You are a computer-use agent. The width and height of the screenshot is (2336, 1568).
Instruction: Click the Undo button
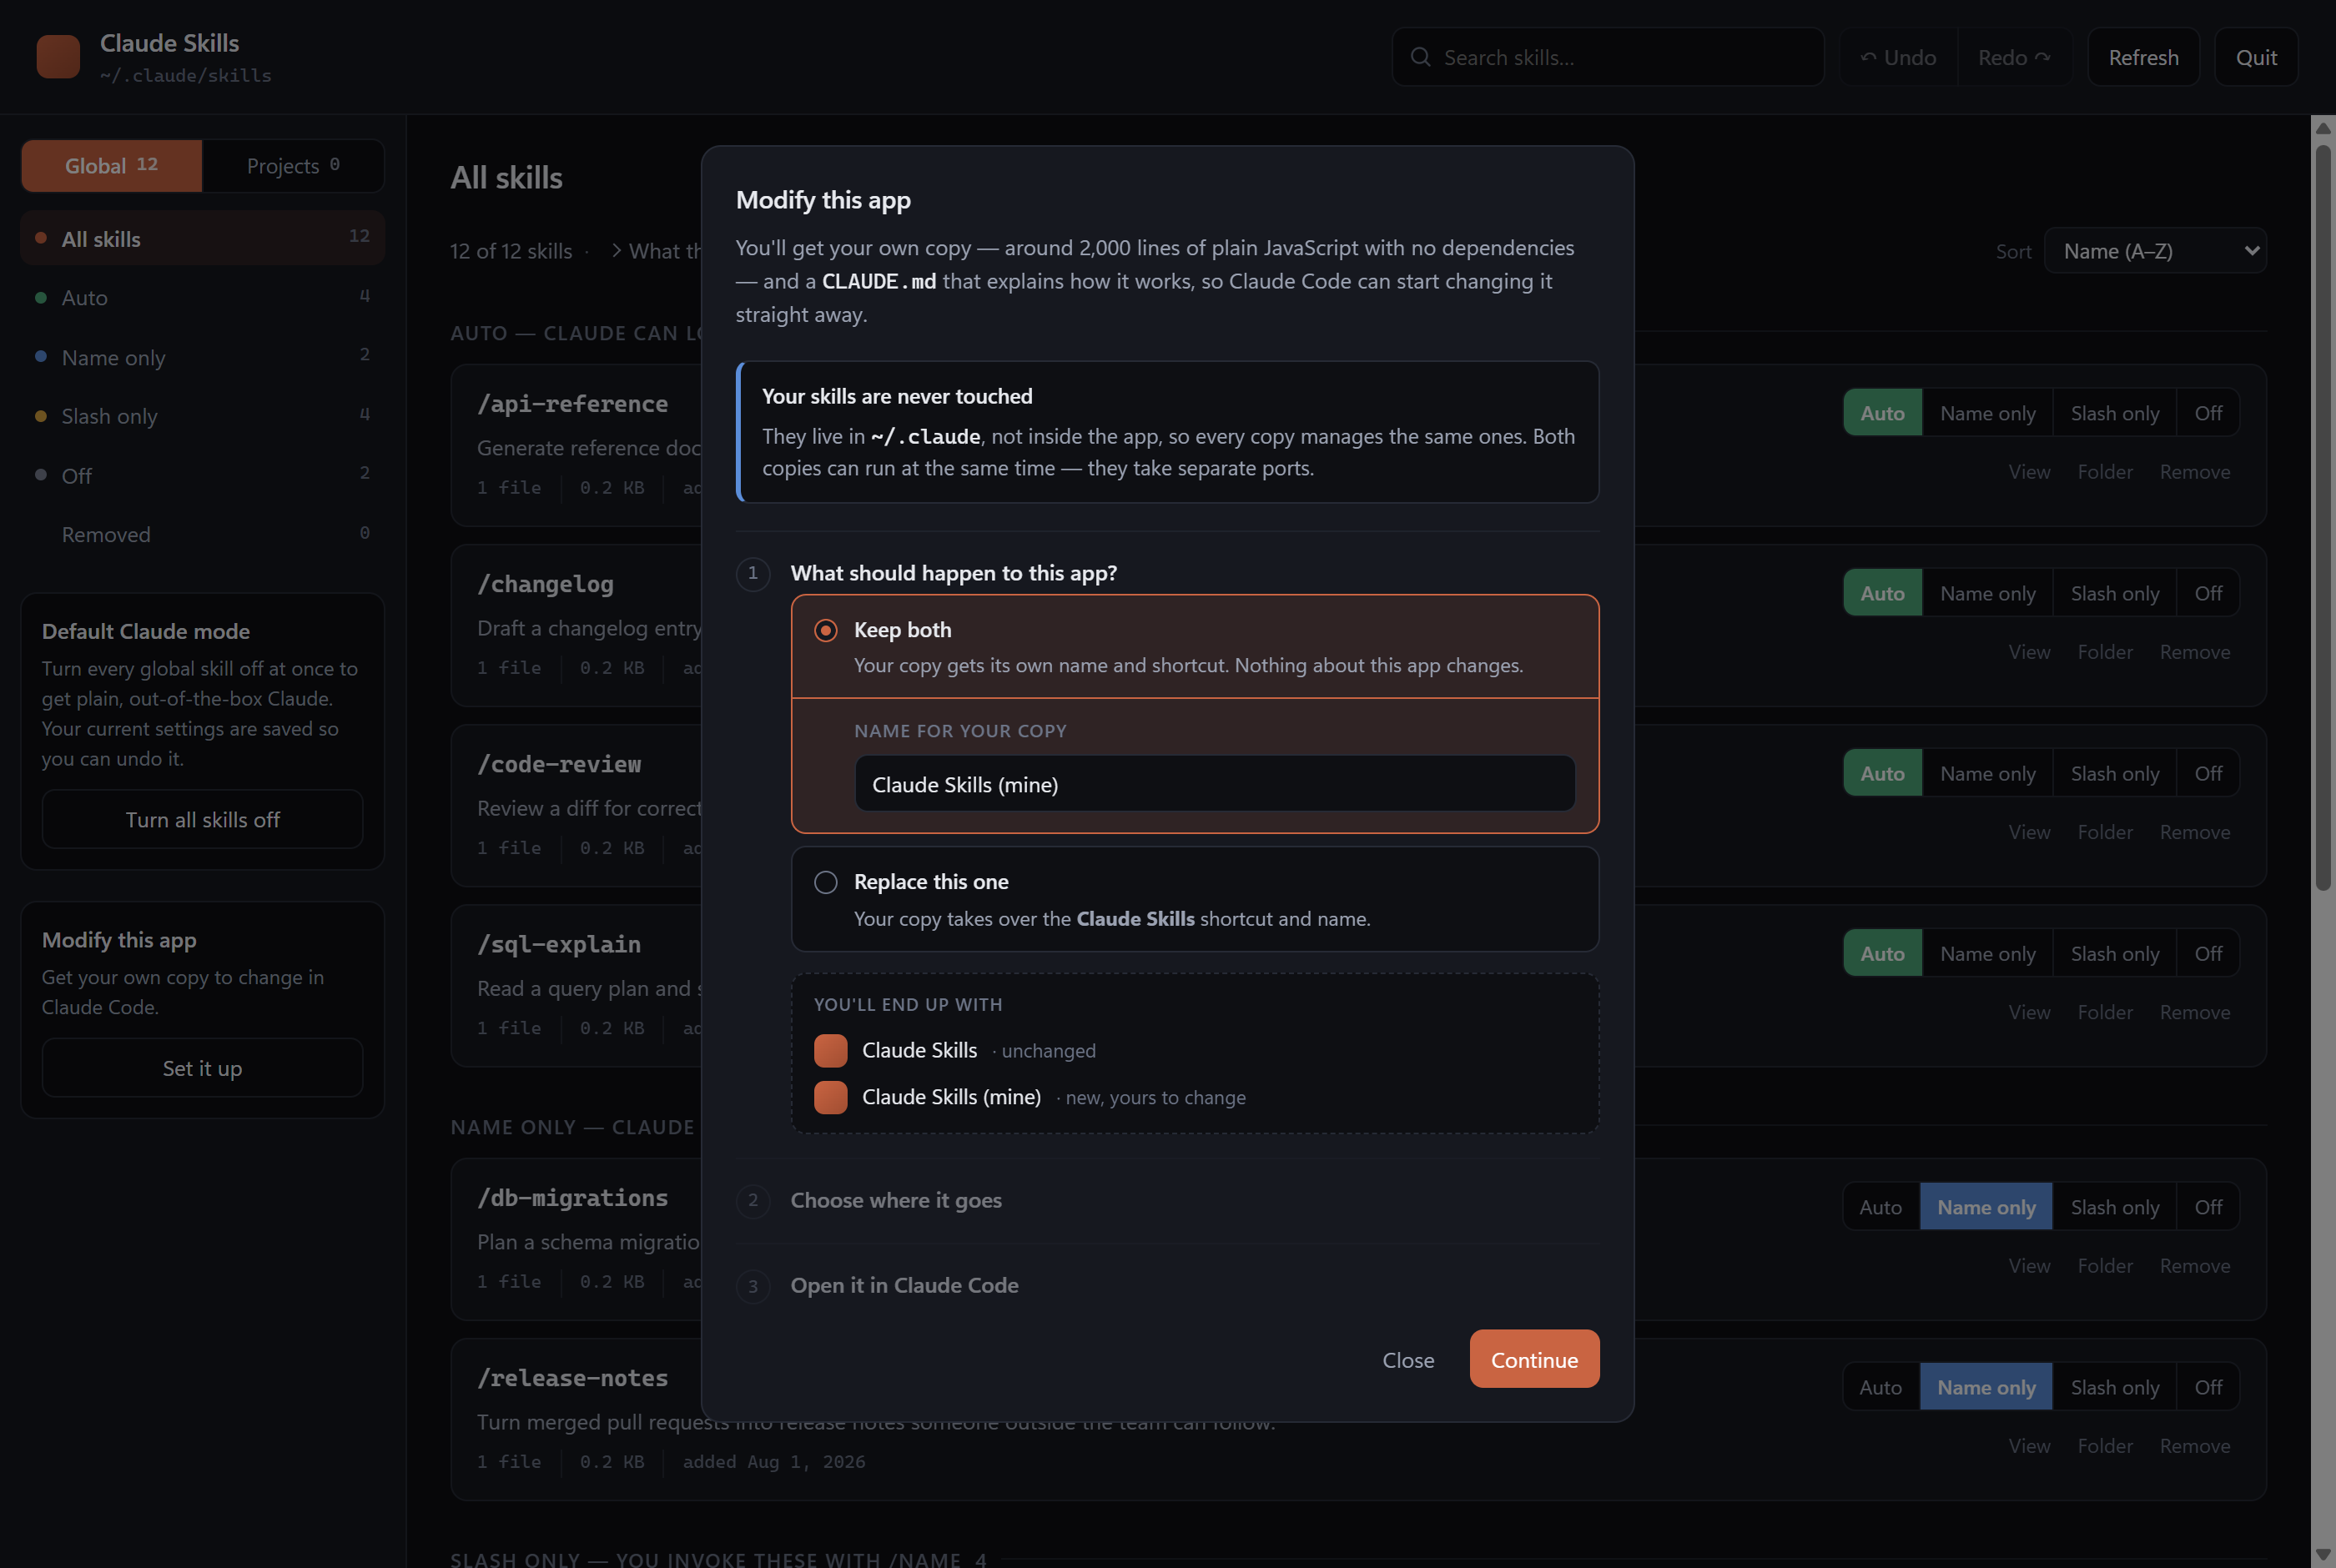tap(1898, 57)
